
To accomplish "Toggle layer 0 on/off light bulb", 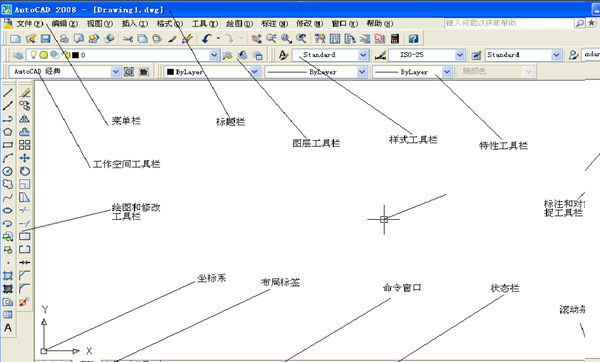I will click(x=33, y=55).
